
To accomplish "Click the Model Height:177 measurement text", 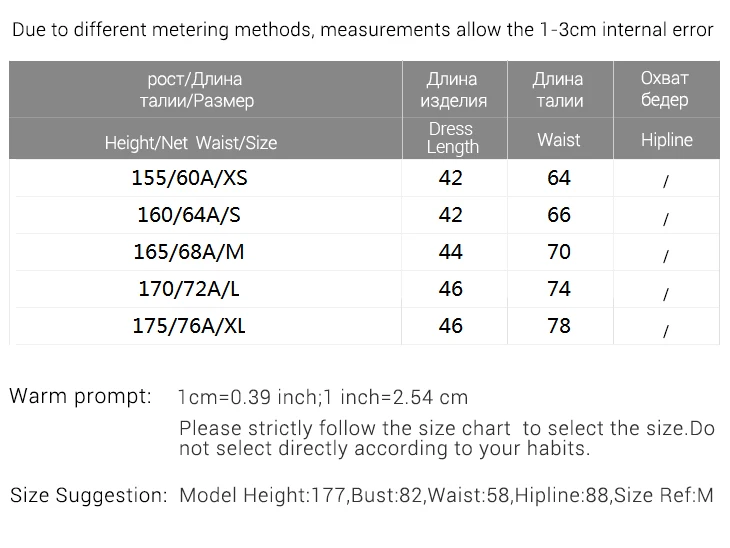I will pos(264,495).
